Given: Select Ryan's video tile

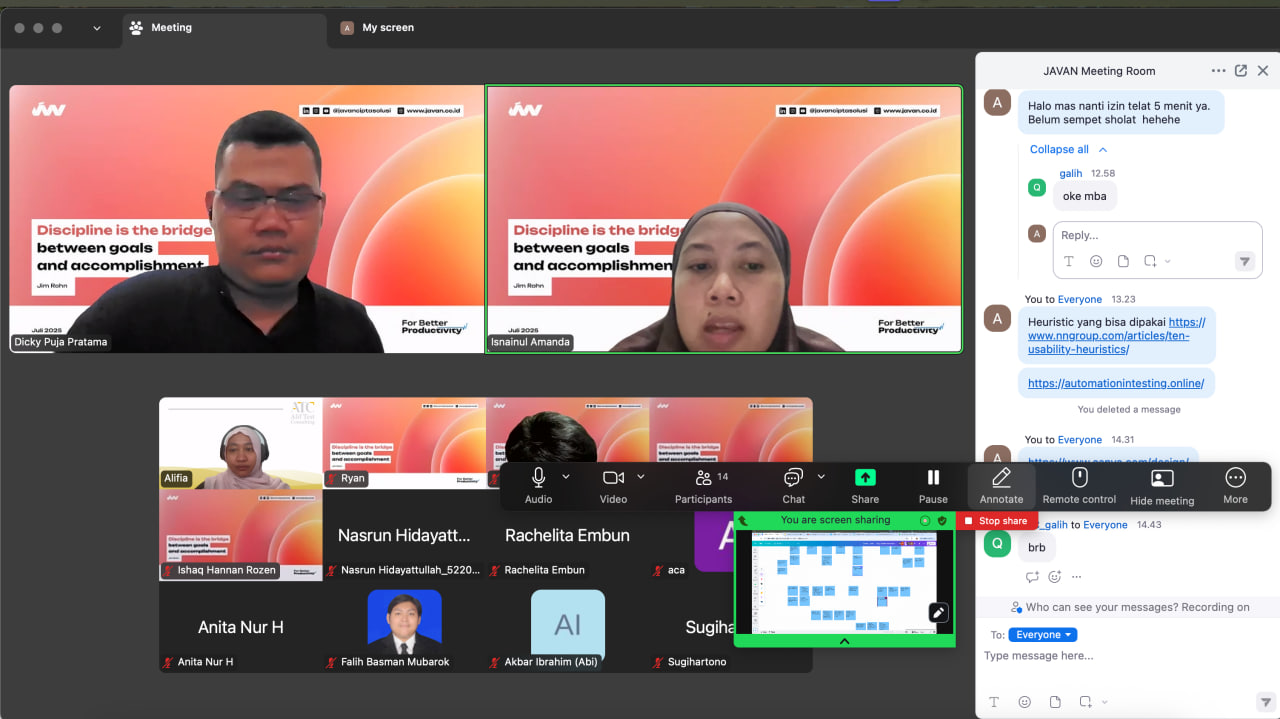Looking at the screenshot, I should (x=405, y=443).
